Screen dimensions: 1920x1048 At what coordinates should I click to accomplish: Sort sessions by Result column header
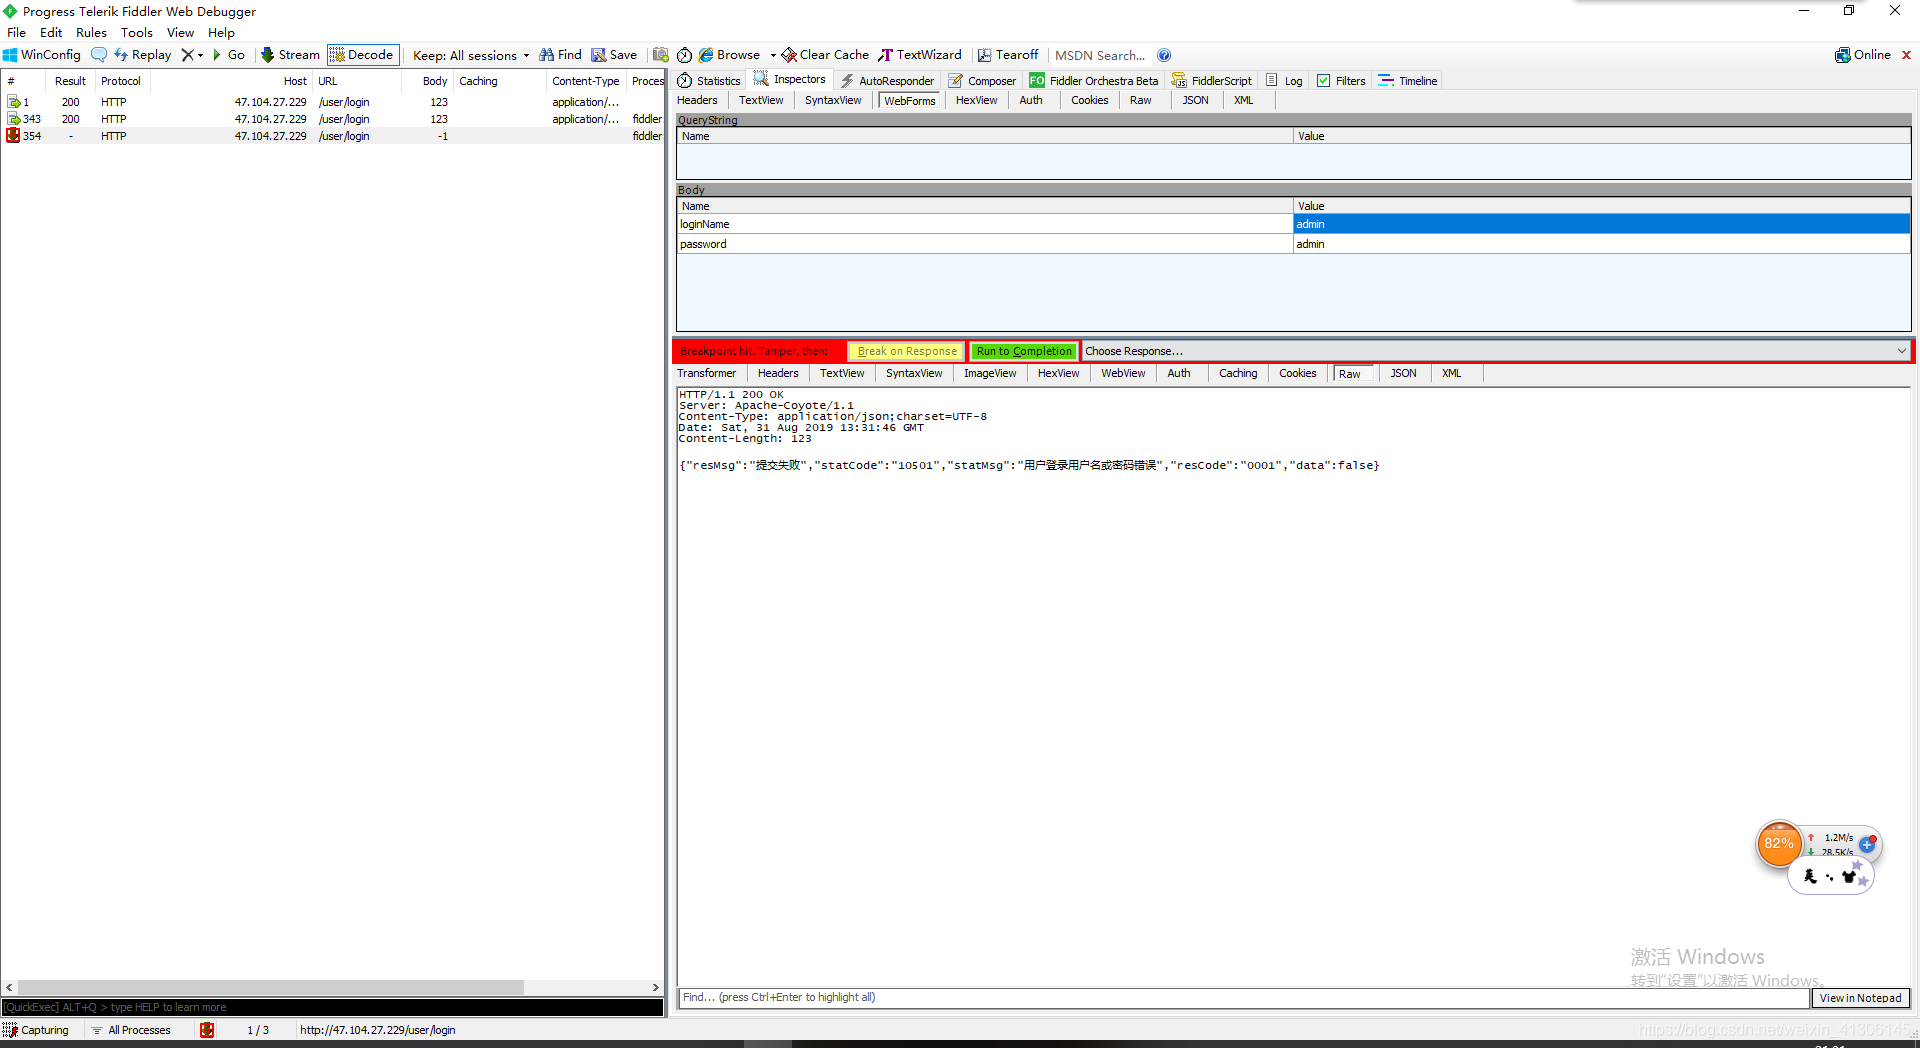70,81
